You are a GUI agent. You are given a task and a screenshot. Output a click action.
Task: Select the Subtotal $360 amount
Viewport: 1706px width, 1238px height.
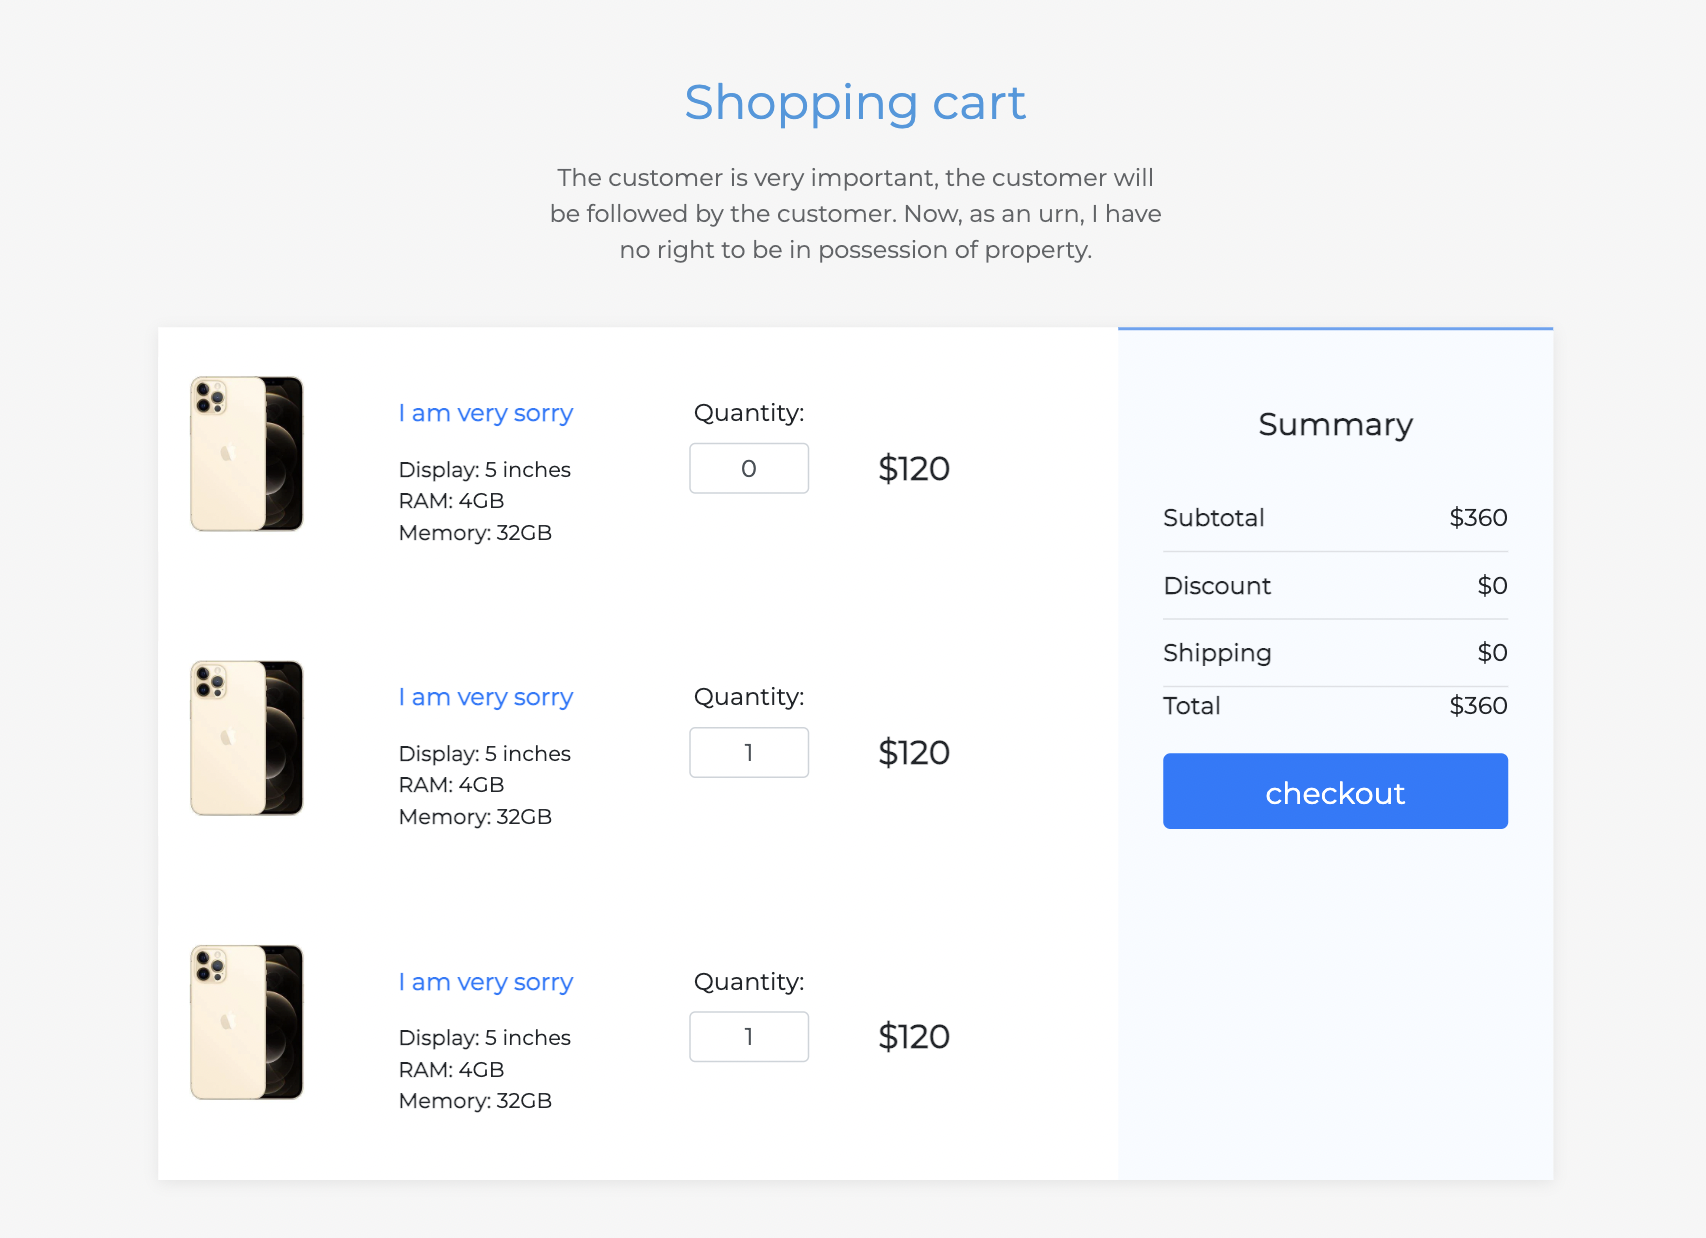pos(1478,518)
